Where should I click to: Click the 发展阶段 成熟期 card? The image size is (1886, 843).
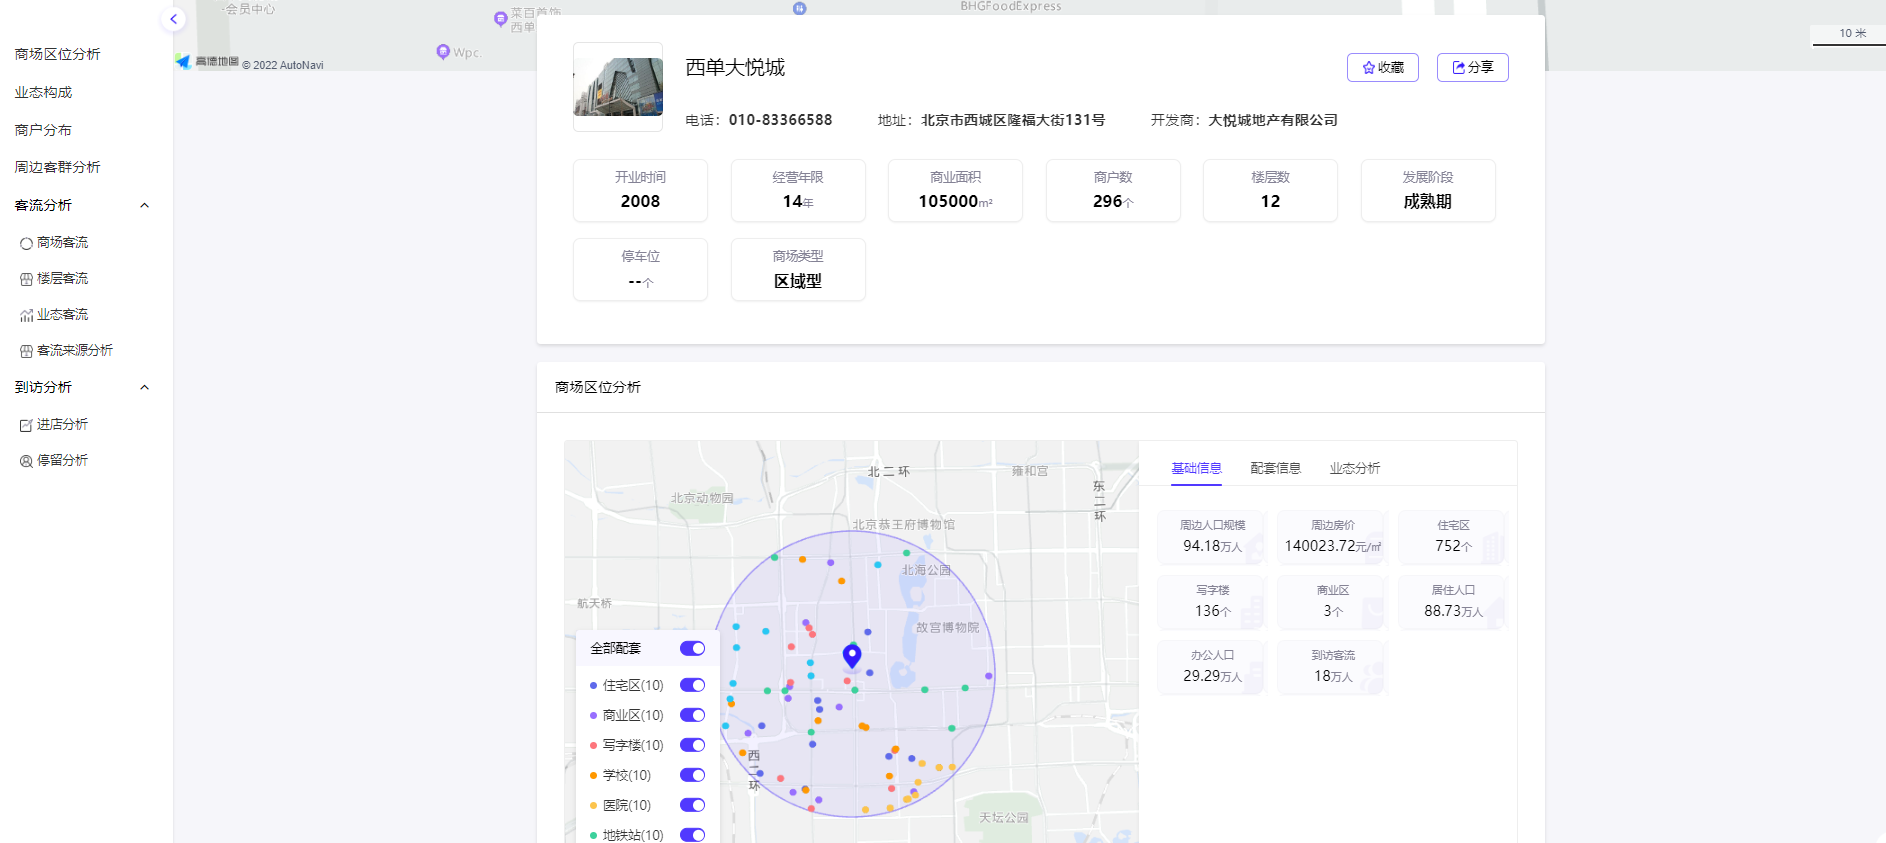click(x=1428, y=190)
